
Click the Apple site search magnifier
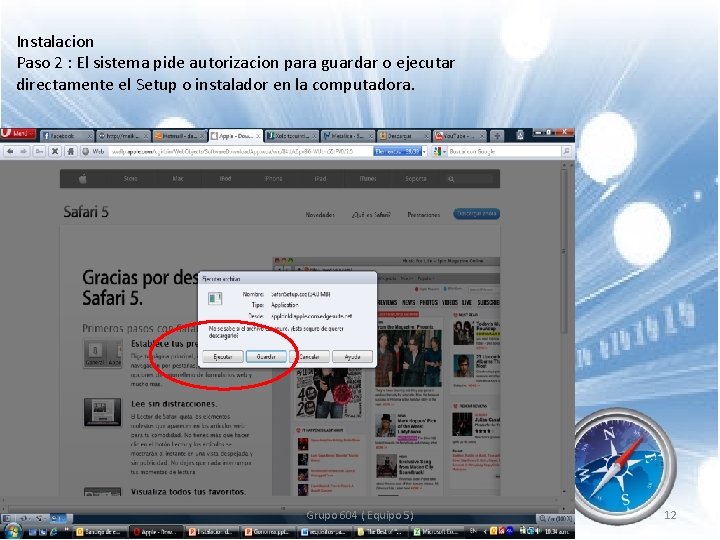[x=451, y=179]
